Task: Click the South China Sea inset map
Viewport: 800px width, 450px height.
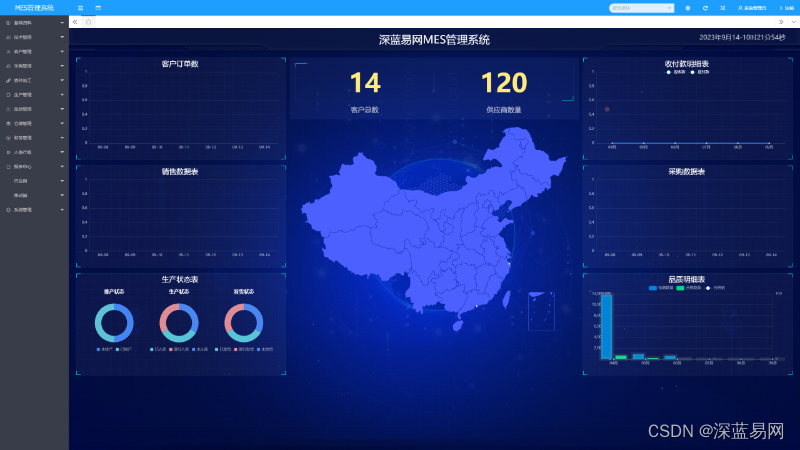Action: (x=541, y=311)
